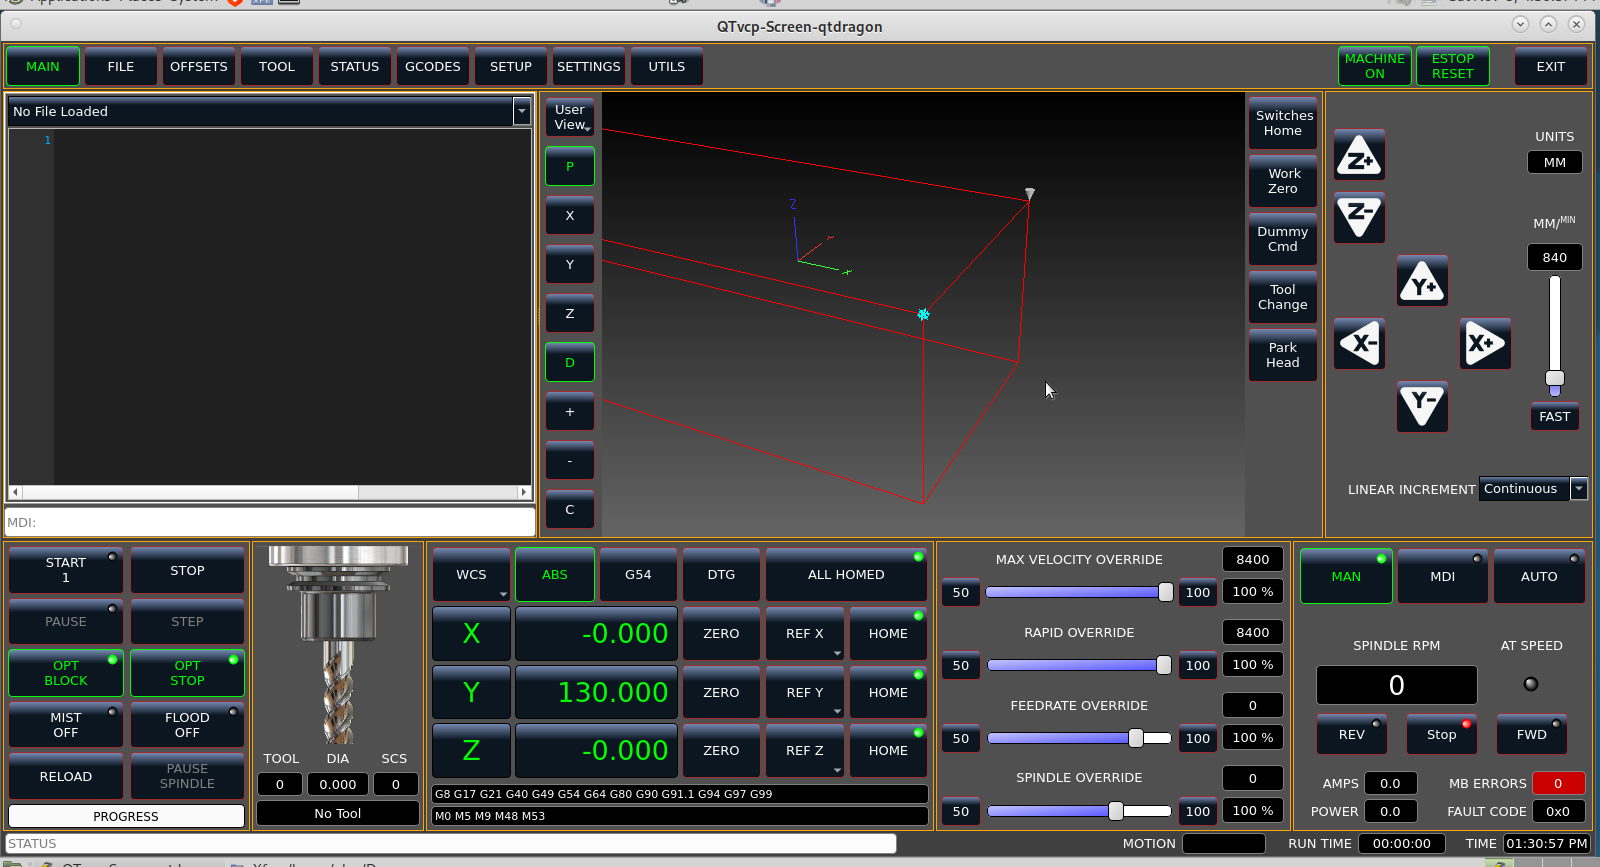
Task: Toggle the OPT BLOCK option
Action: point(66,673)
